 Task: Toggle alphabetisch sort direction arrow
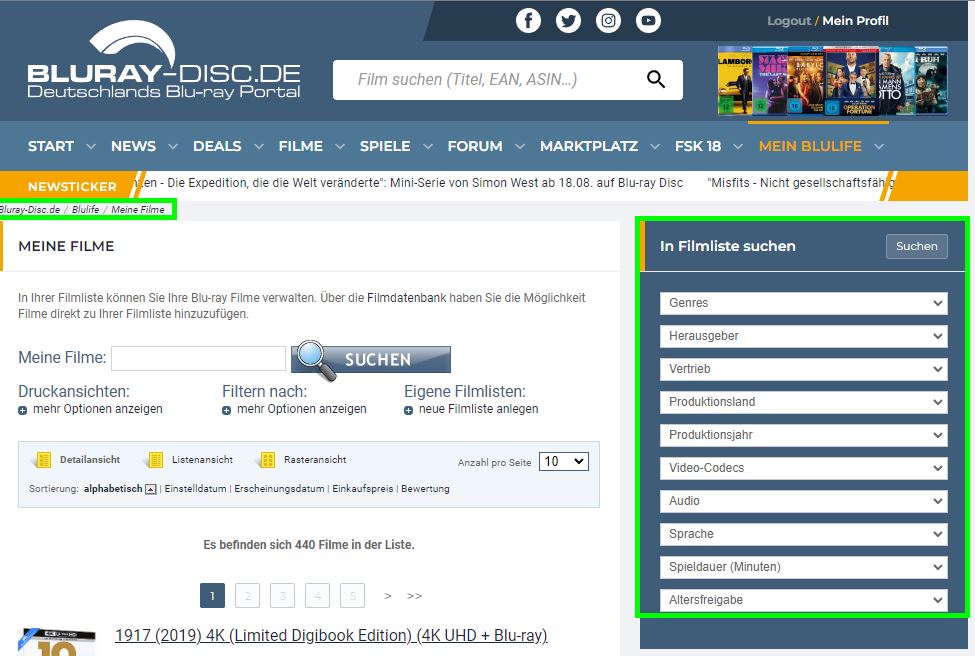coord(150,489)
